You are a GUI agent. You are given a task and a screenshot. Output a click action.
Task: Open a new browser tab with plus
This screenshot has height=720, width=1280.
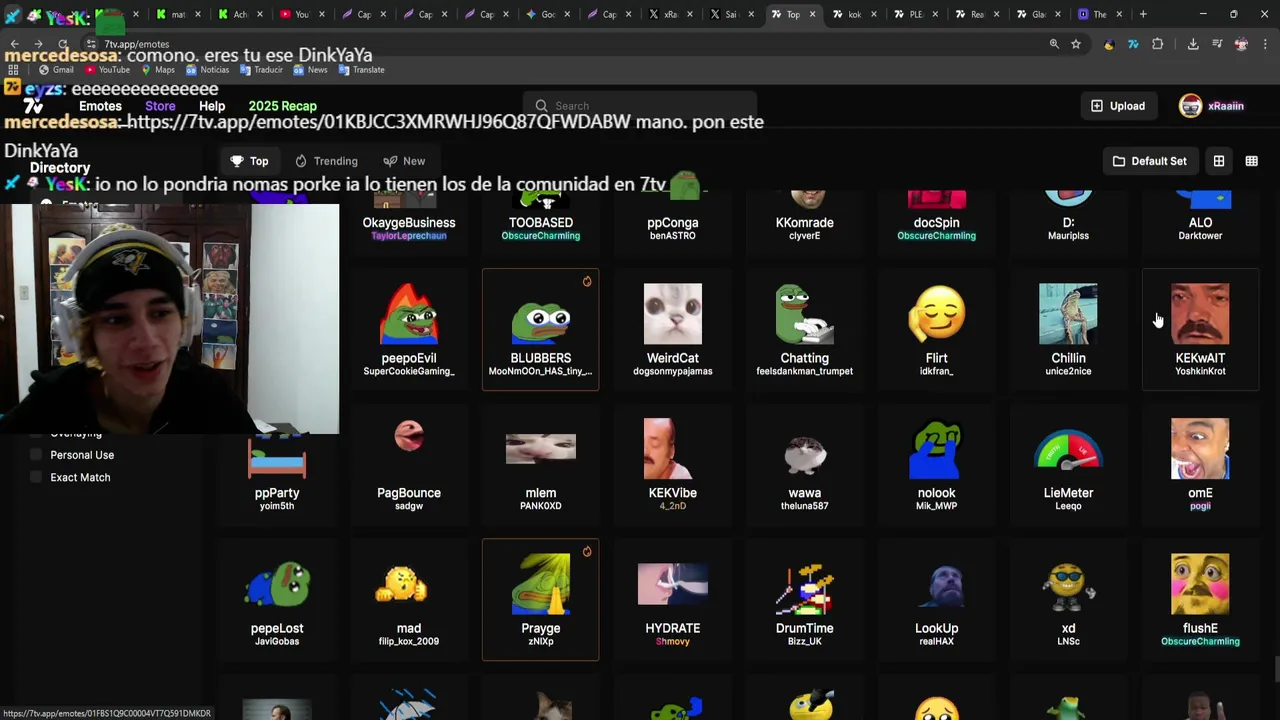pyautogui.click(x=1143, y=14)
